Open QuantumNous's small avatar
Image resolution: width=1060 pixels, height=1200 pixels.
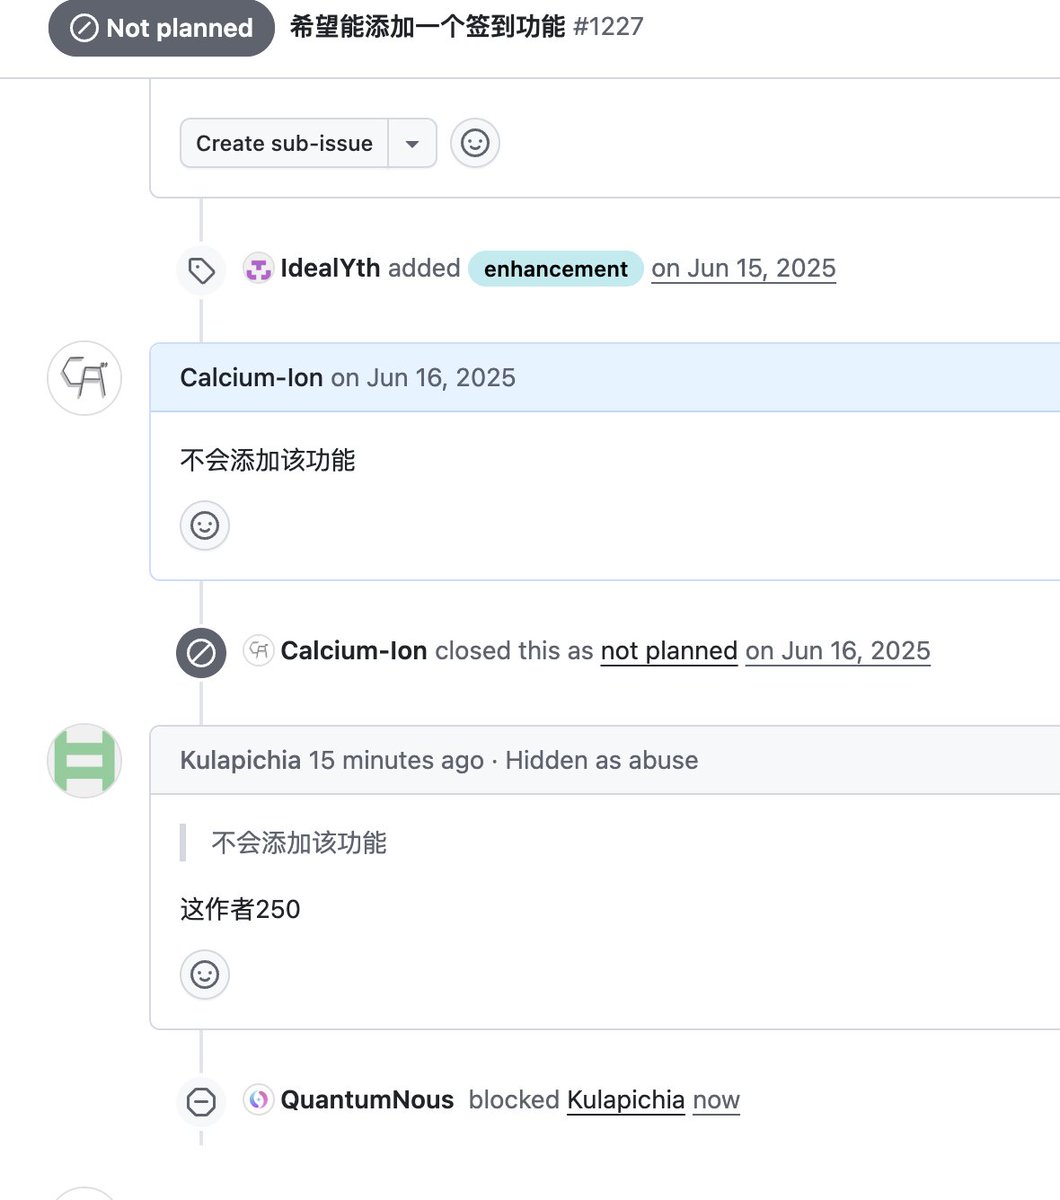point(259,1100)
